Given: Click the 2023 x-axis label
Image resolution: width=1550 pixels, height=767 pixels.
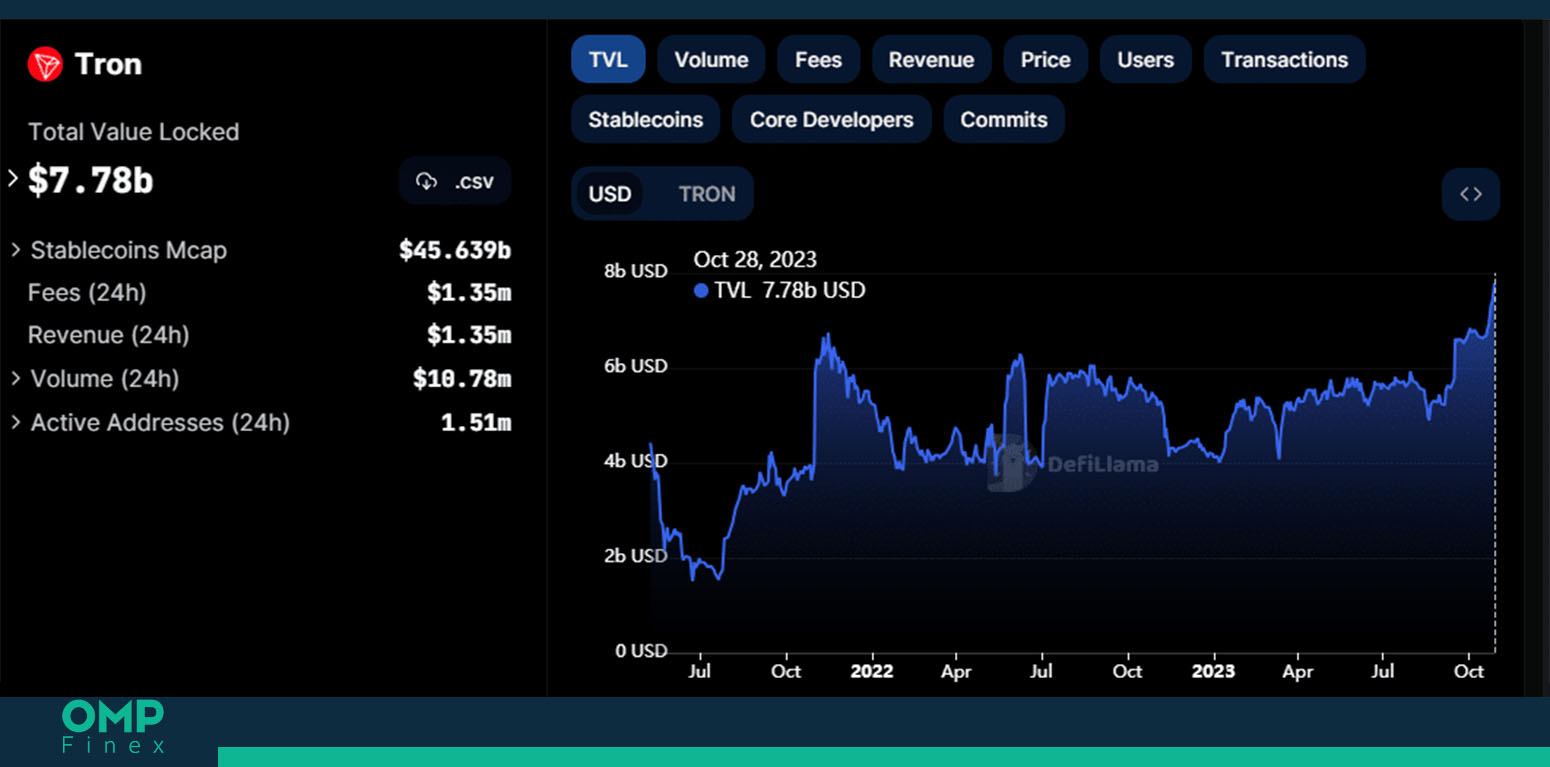Looking at the screenshot, I should coord(1212,671).
